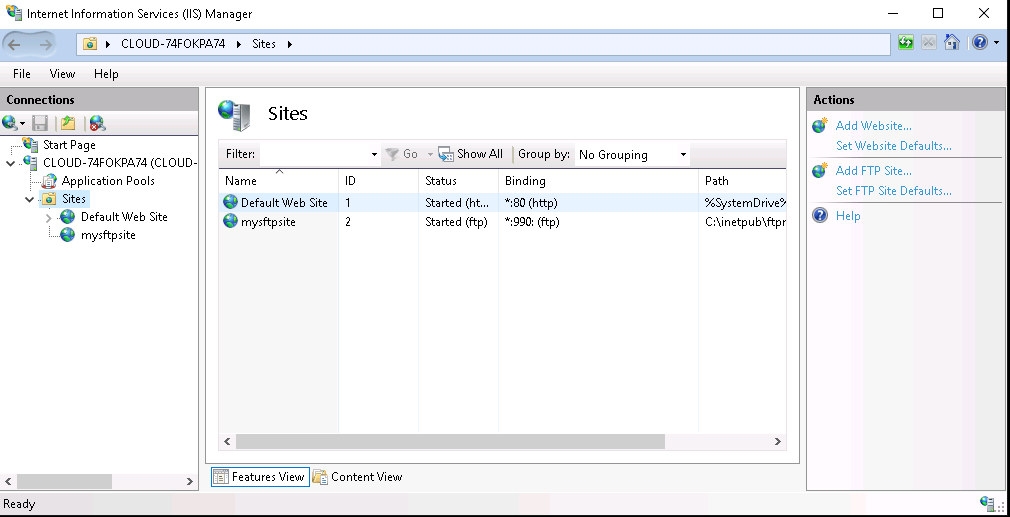1010x517 pixels.
Task: Click the *:80 (http) binding cell
Action: [531, 203]
